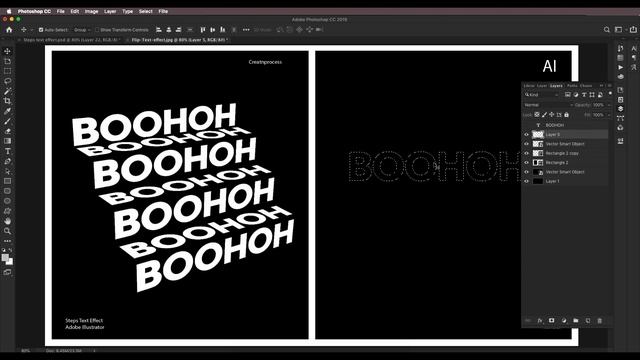Open the Auto-Select Group dropdown
Viewport: 640px width, 360px height.
pyautogui.click(x=82, y=30)
